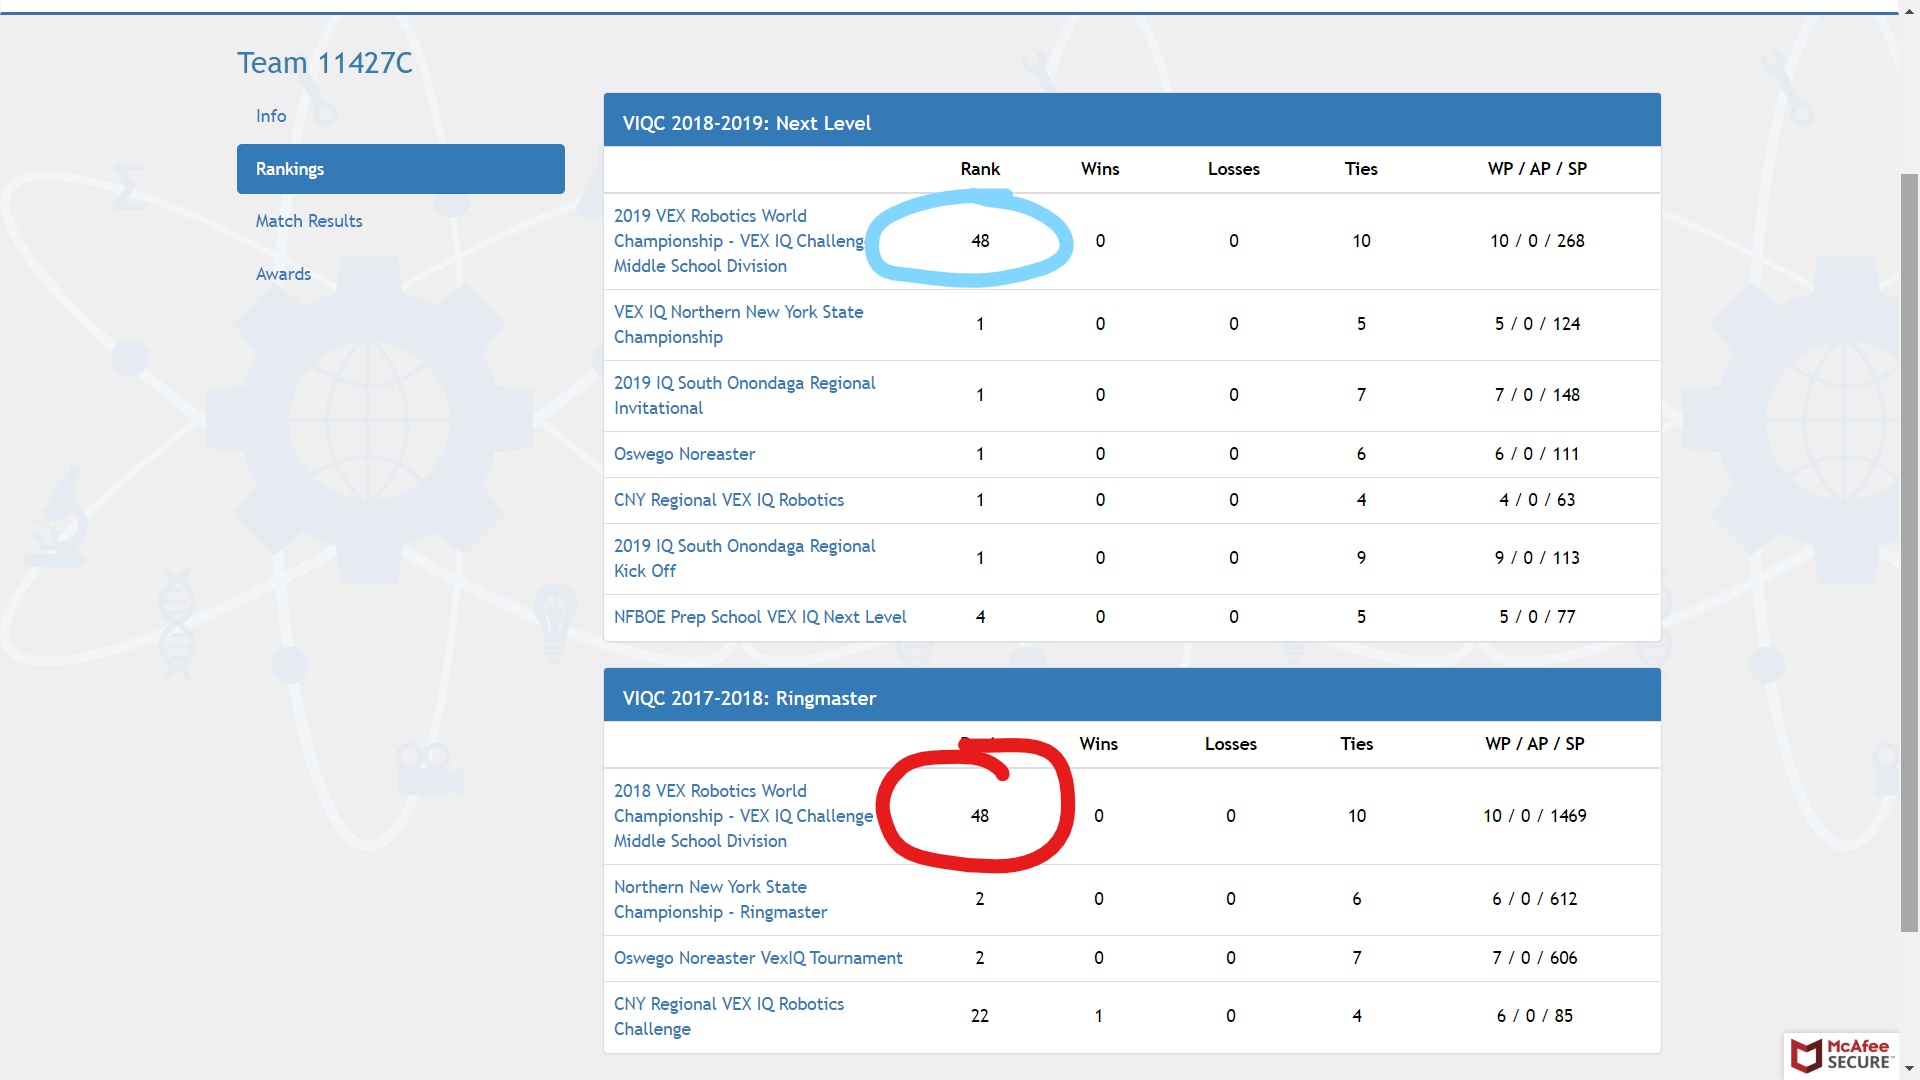The width and height of the screenshot is (1920, 1080).
Task: Open CNY Regional VEX IQ Robotics Challenge
Action: point(729,1017)
